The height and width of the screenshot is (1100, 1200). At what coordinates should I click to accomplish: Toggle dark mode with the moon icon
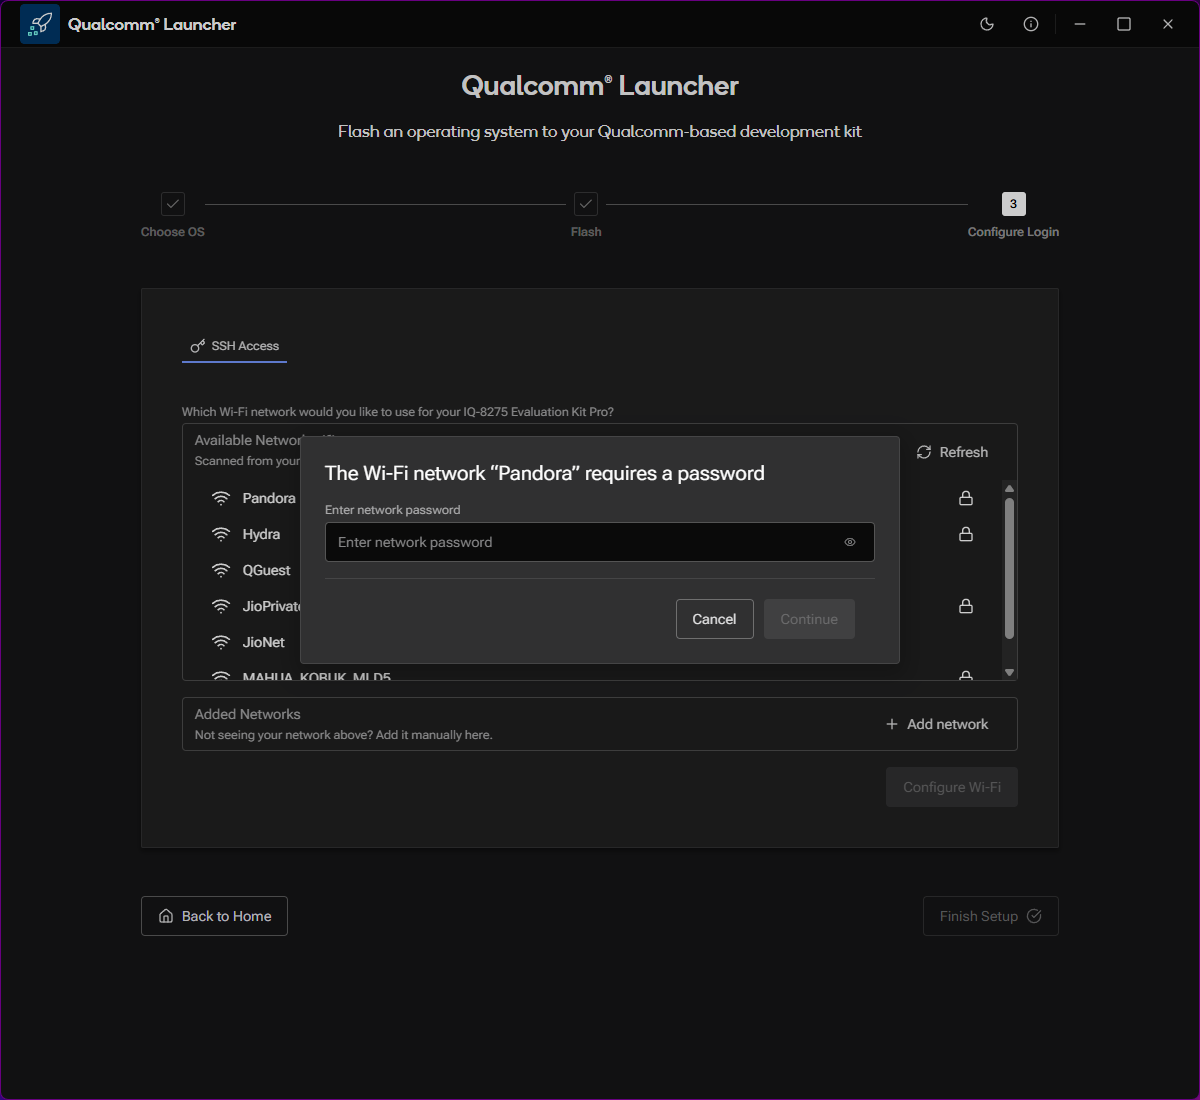coord(987,24)
